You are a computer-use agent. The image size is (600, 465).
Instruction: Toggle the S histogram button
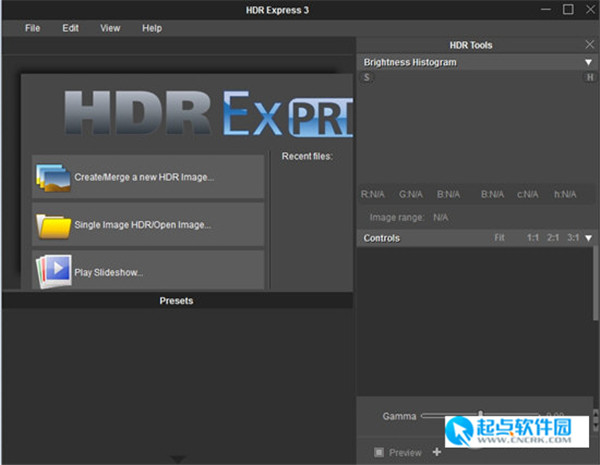point(367,78)
